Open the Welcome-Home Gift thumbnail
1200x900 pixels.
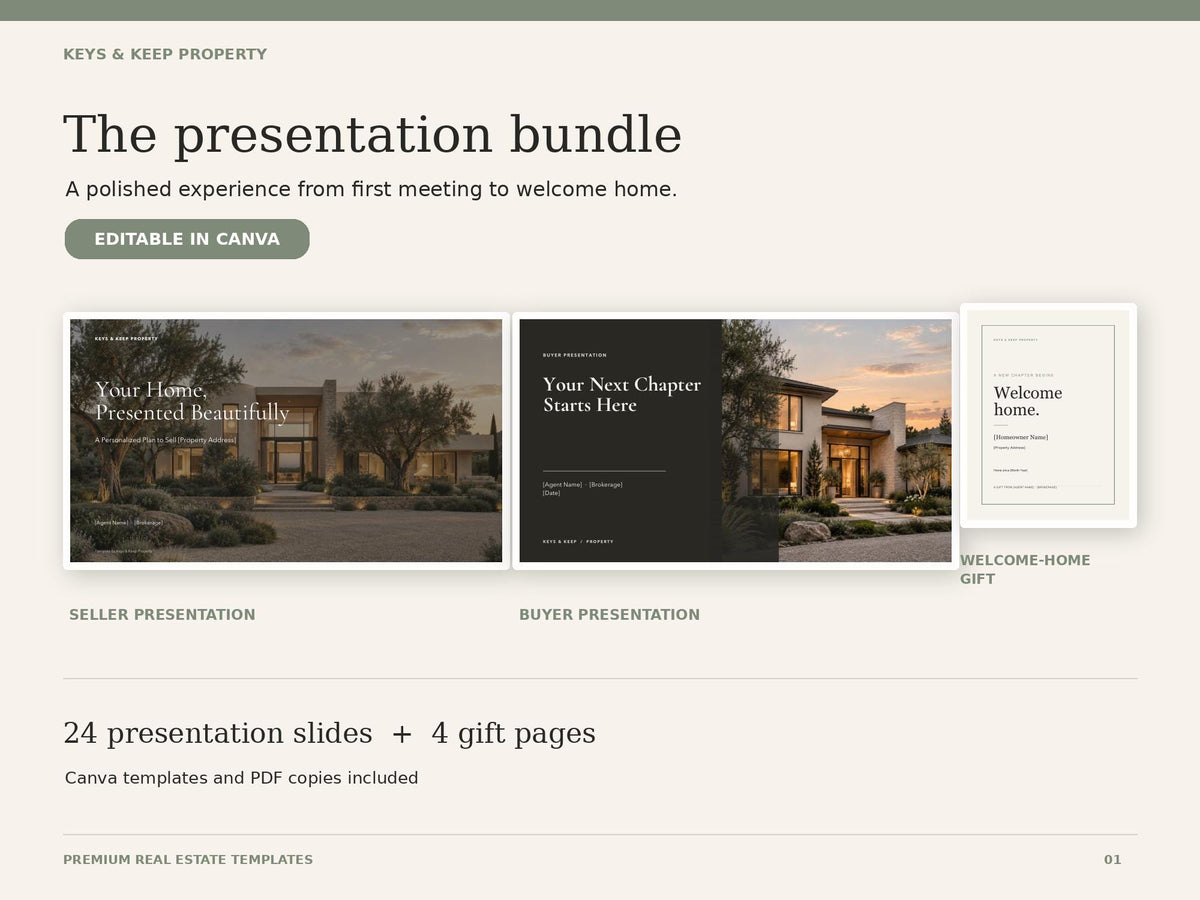tap(1048, 415)
